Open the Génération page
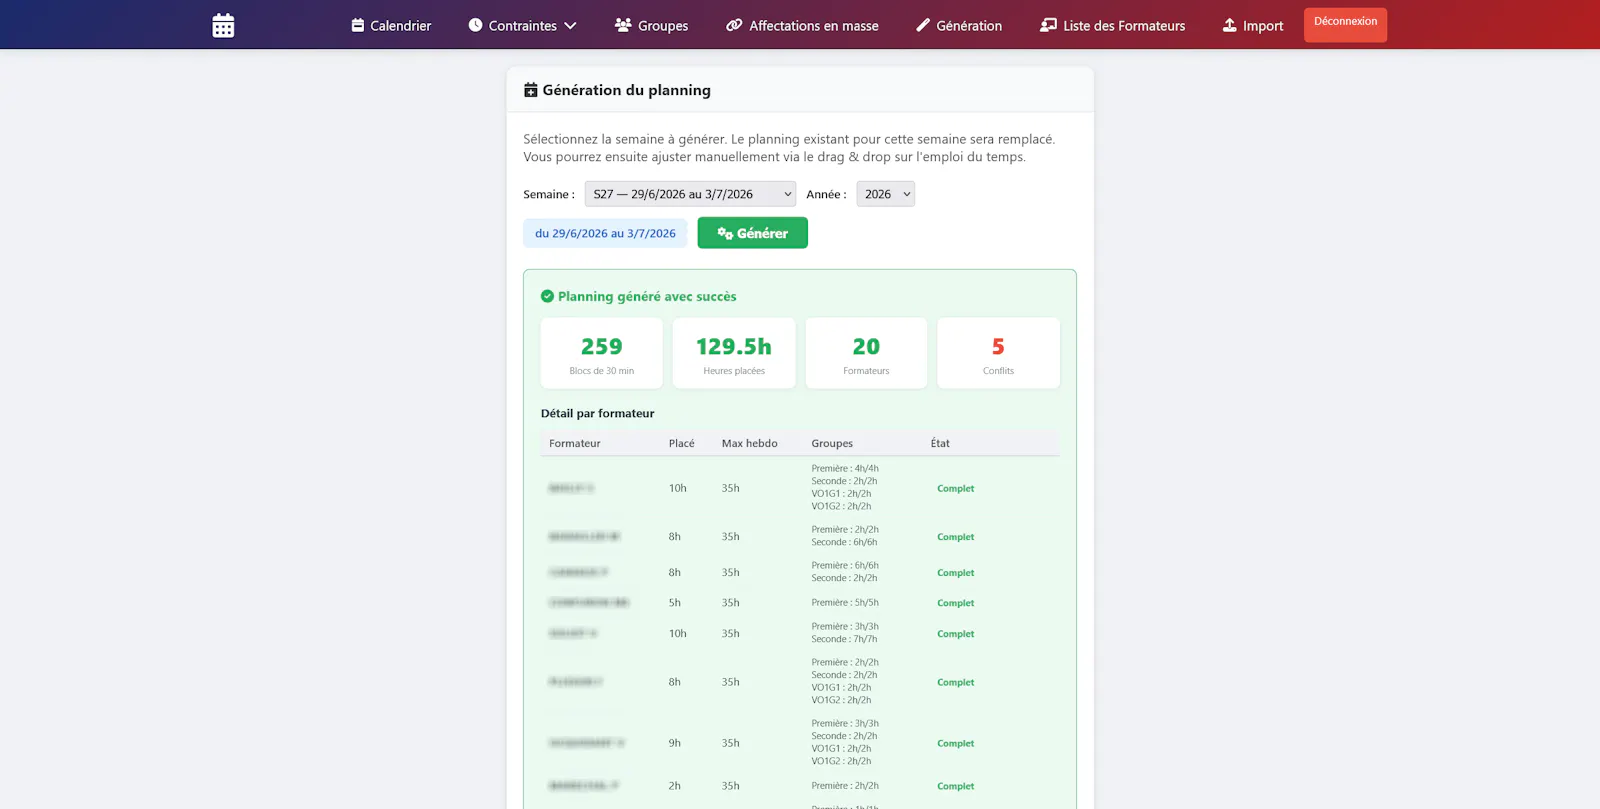 point(959,25)
